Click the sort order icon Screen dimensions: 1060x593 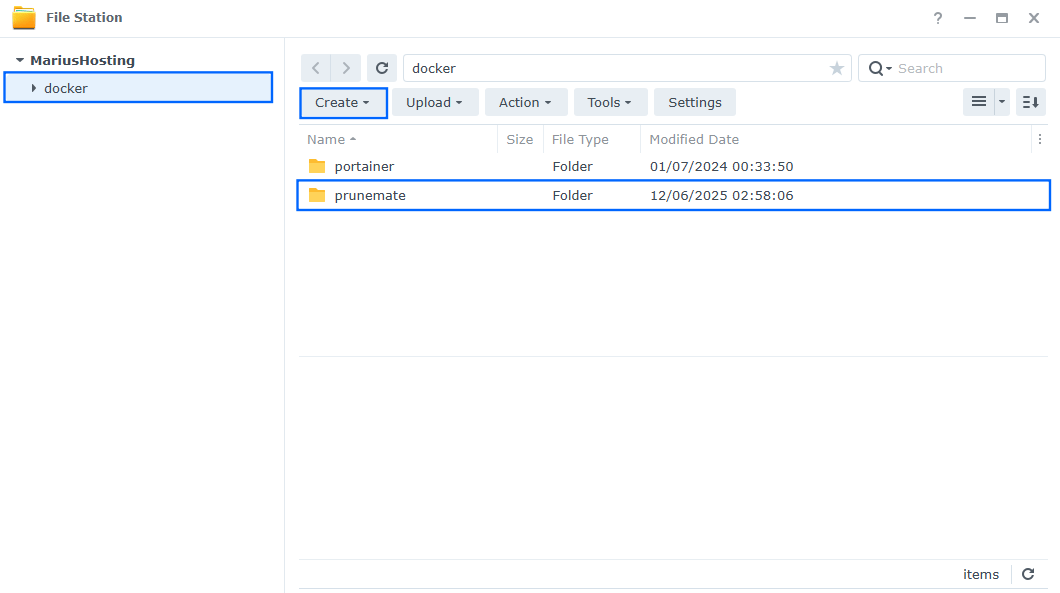(1030, 102)
